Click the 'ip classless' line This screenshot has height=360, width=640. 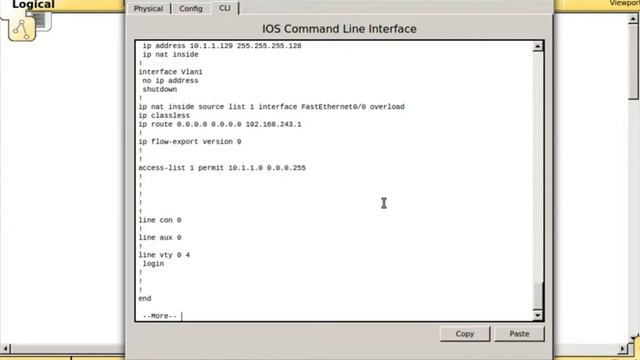[164, 116]
